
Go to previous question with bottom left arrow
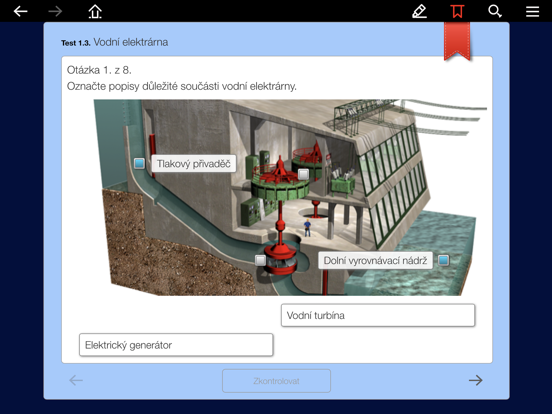(x=76, y=380)
